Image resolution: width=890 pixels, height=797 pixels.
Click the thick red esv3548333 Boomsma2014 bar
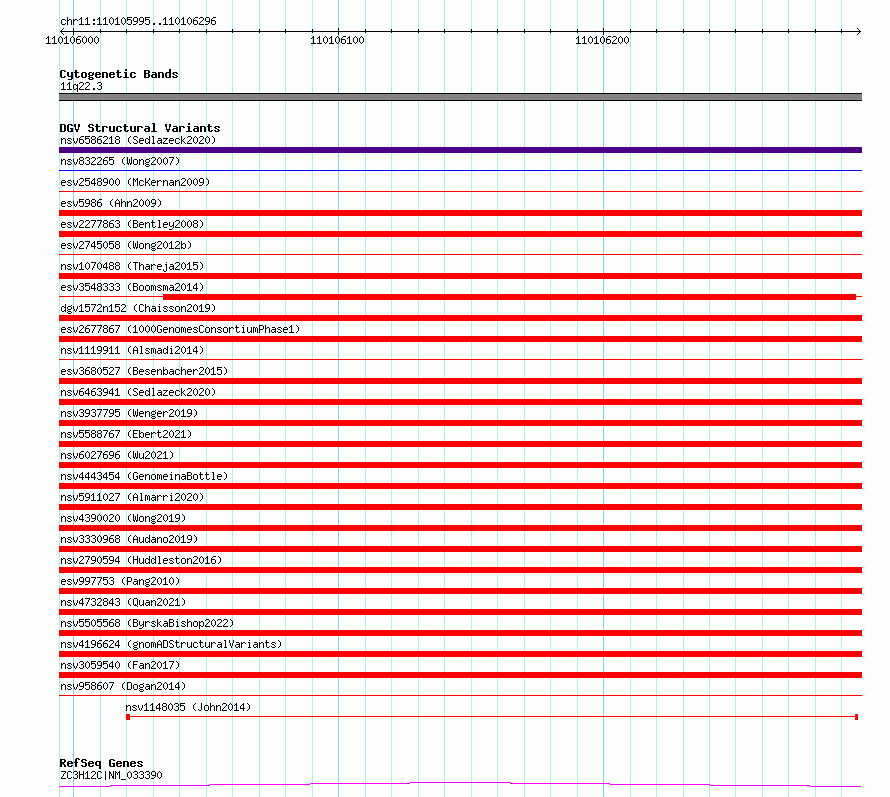click(509, 297)
